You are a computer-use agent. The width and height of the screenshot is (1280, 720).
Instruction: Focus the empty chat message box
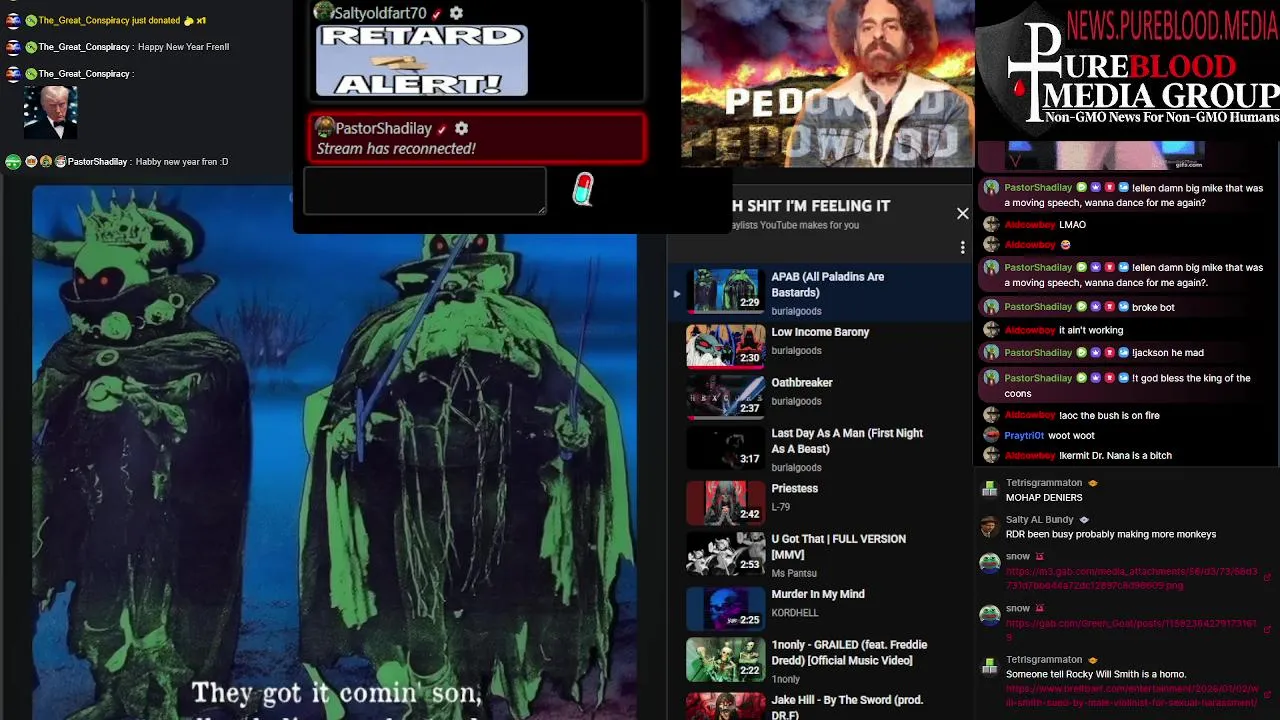425,190
